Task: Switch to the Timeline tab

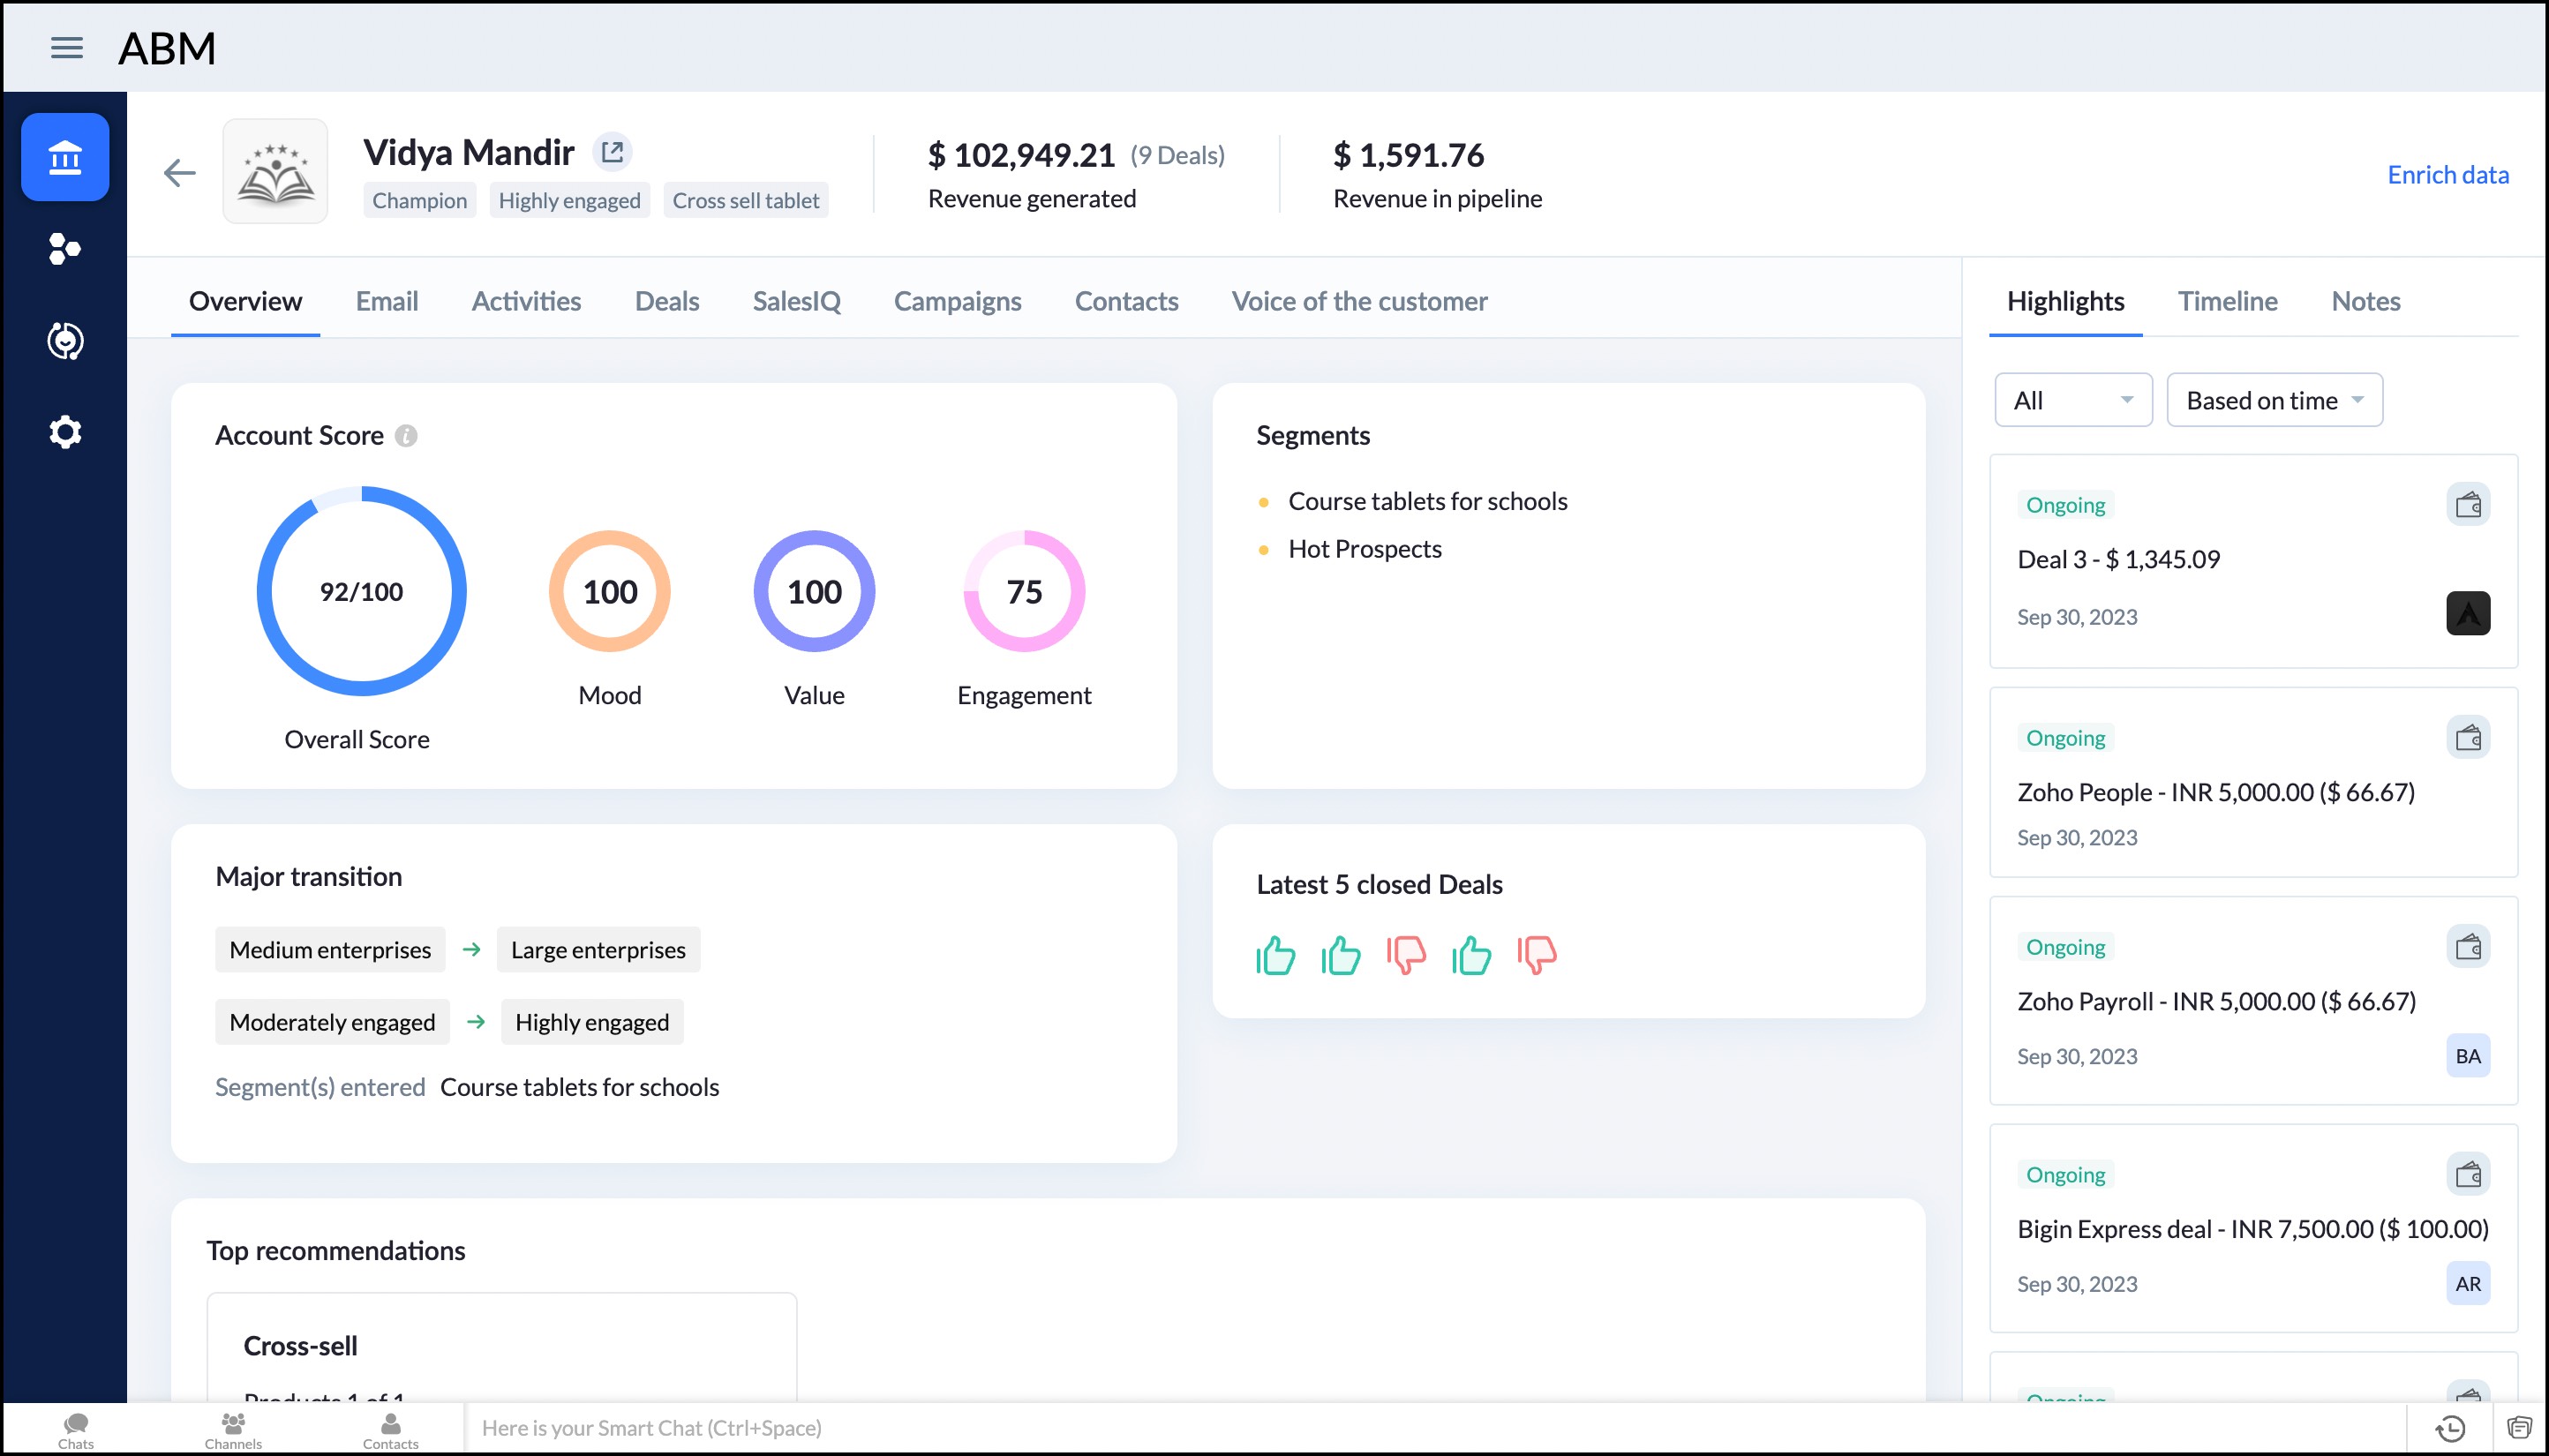Action: pyautogui.click(x=2227, y=301)
